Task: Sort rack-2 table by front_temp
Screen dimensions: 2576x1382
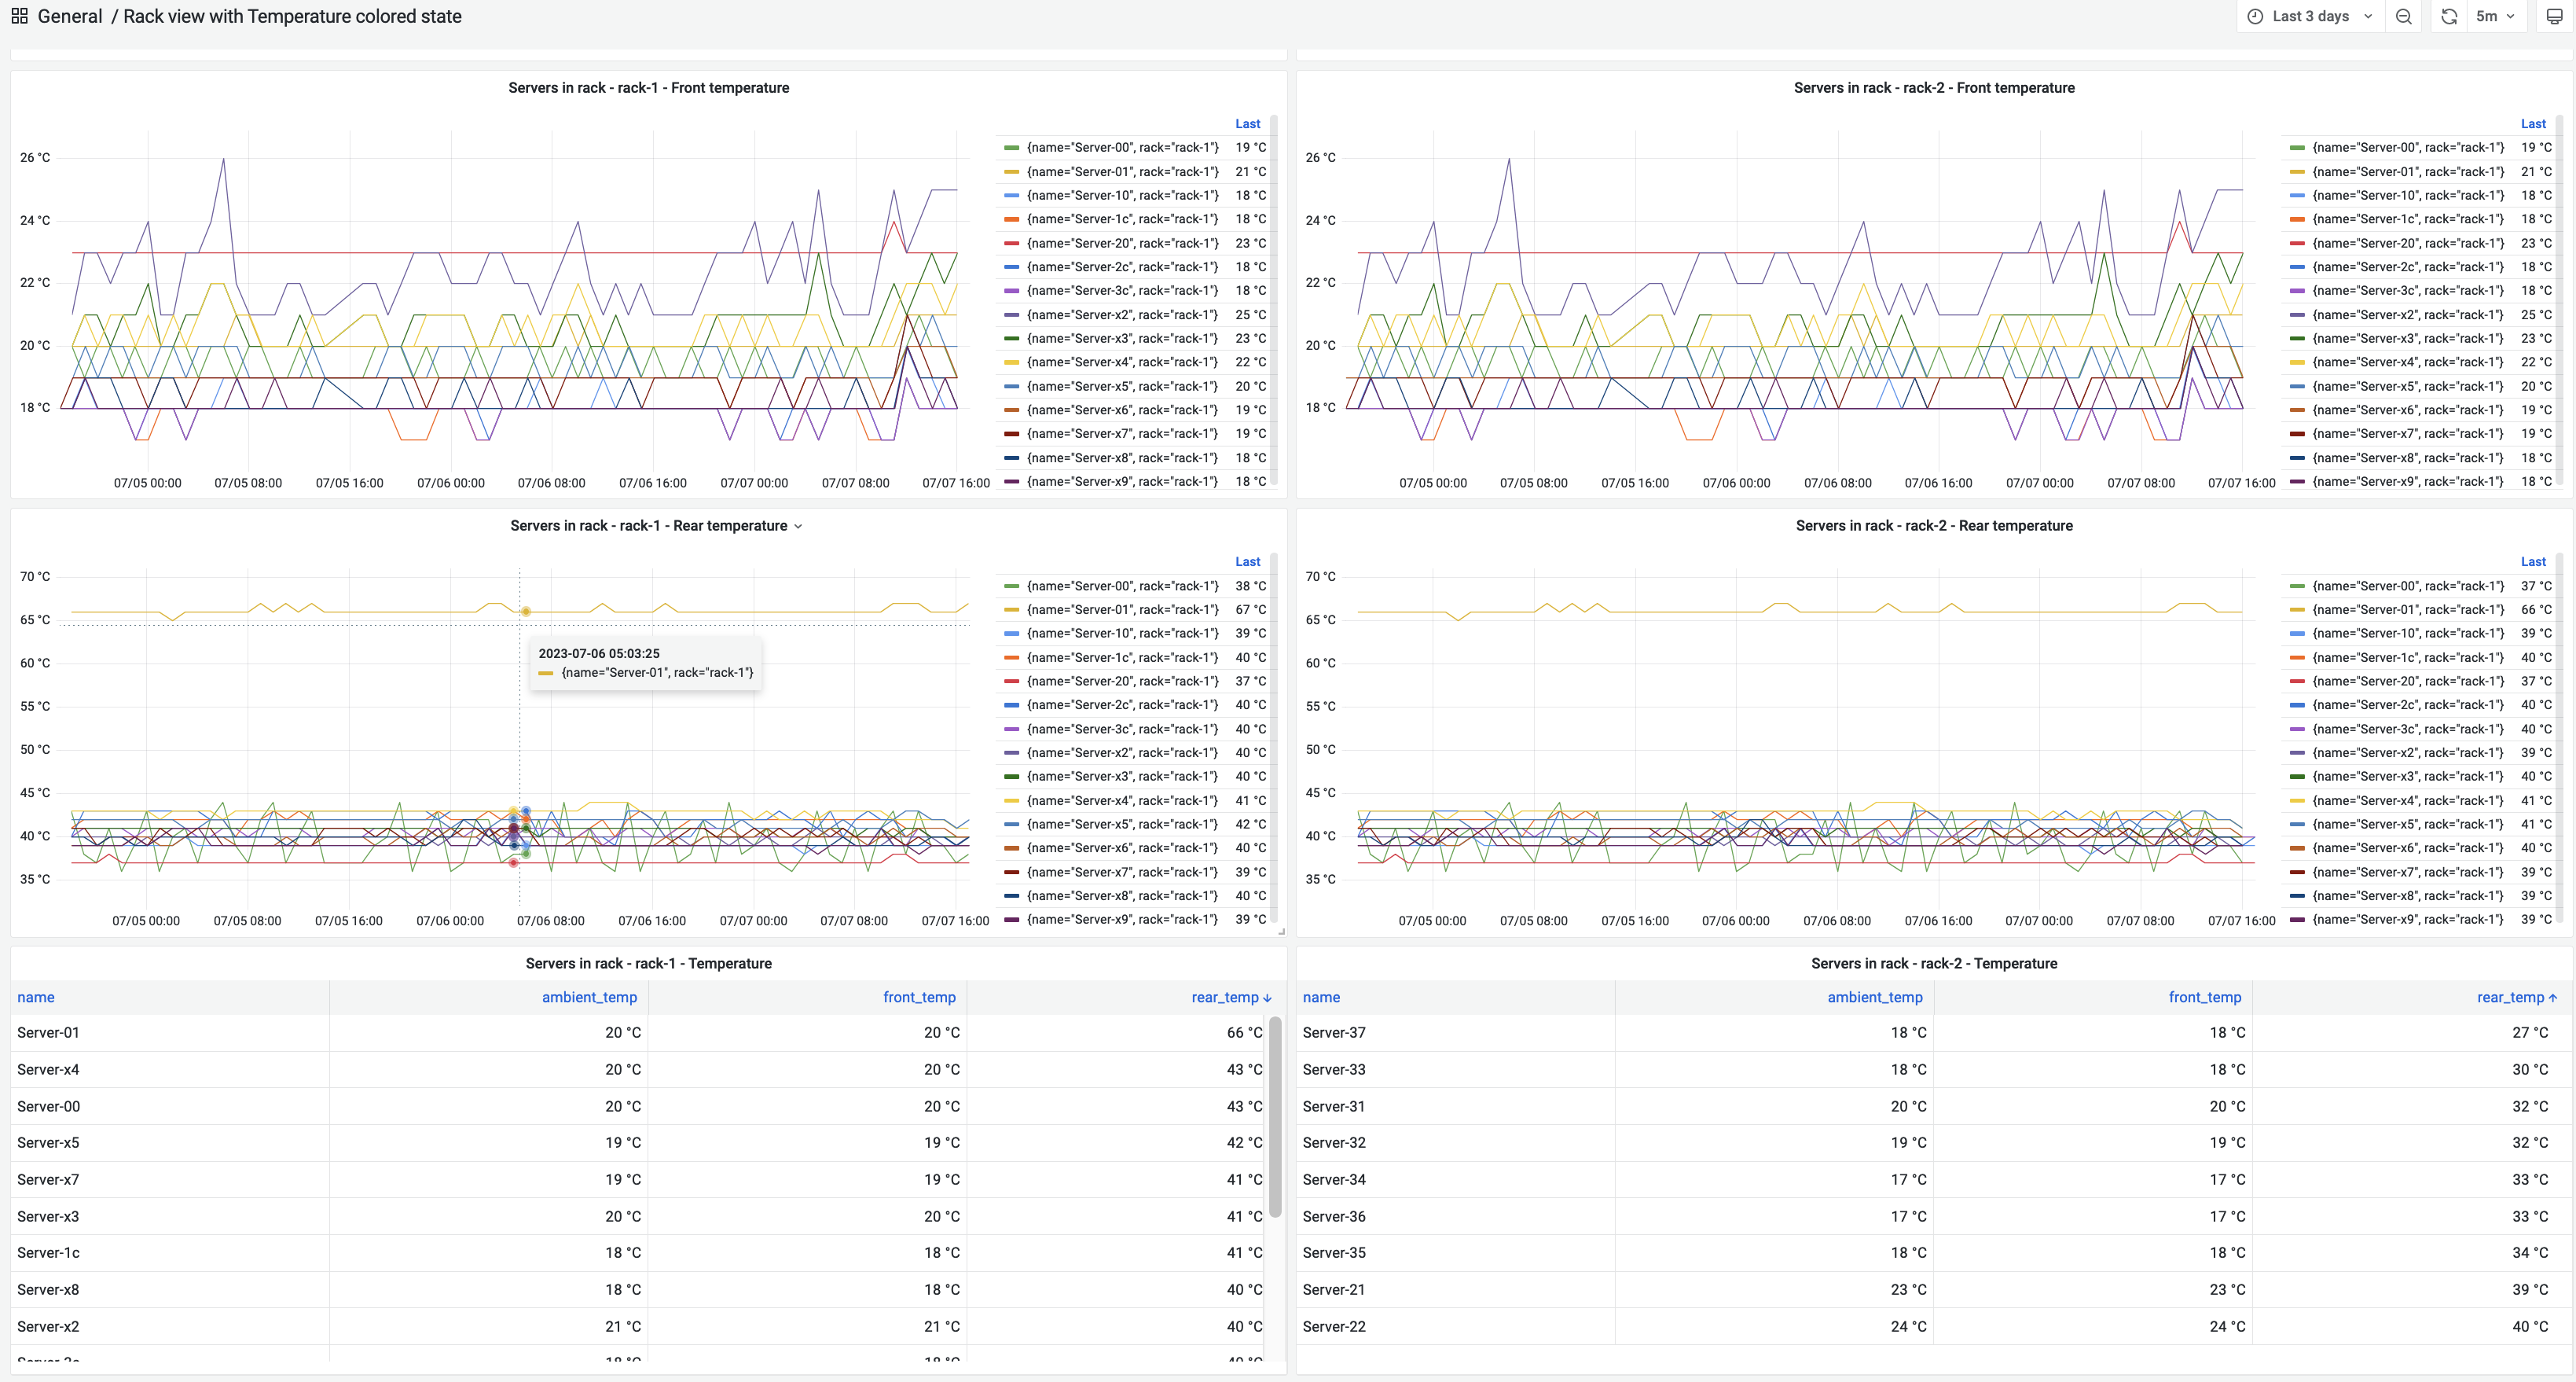Action: (2204, 997)
